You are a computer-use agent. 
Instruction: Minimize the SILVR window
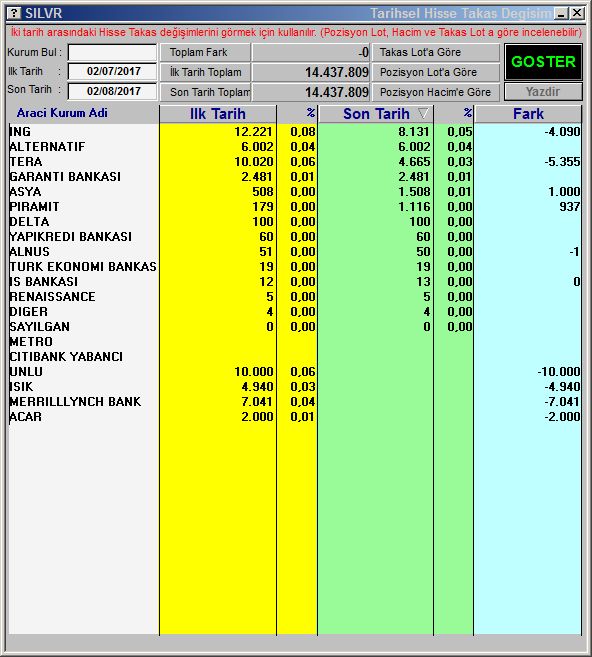click(562, 13)
